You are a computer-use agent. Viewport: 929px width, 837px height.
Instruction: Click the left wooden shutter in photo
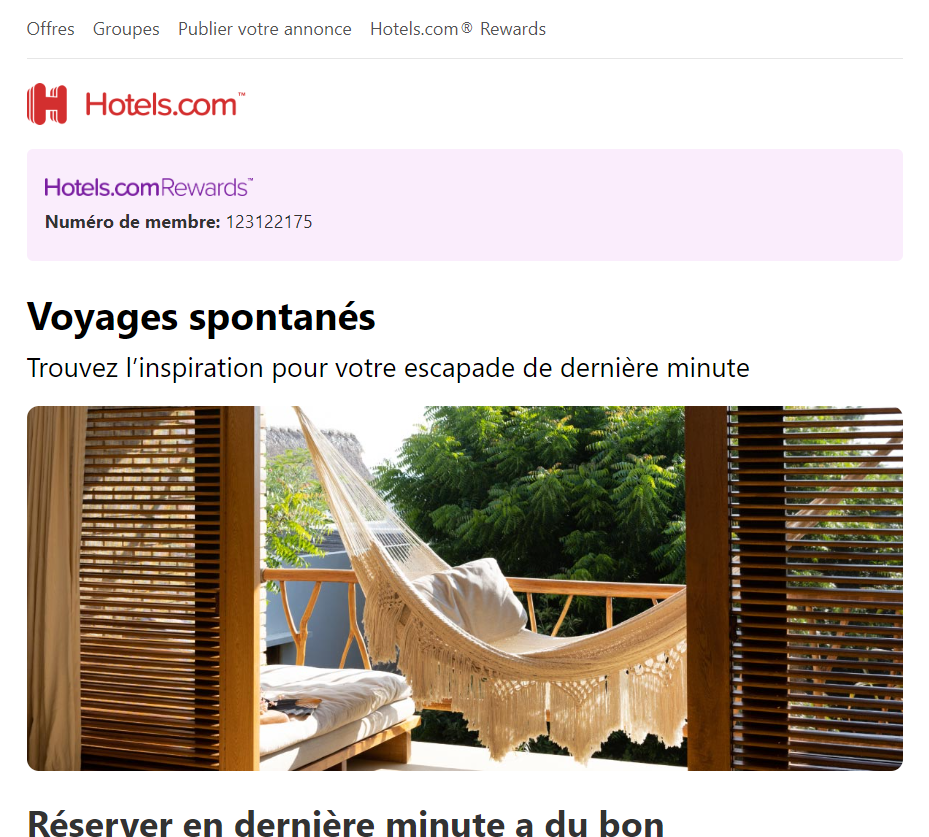click(x=151, y=588)
